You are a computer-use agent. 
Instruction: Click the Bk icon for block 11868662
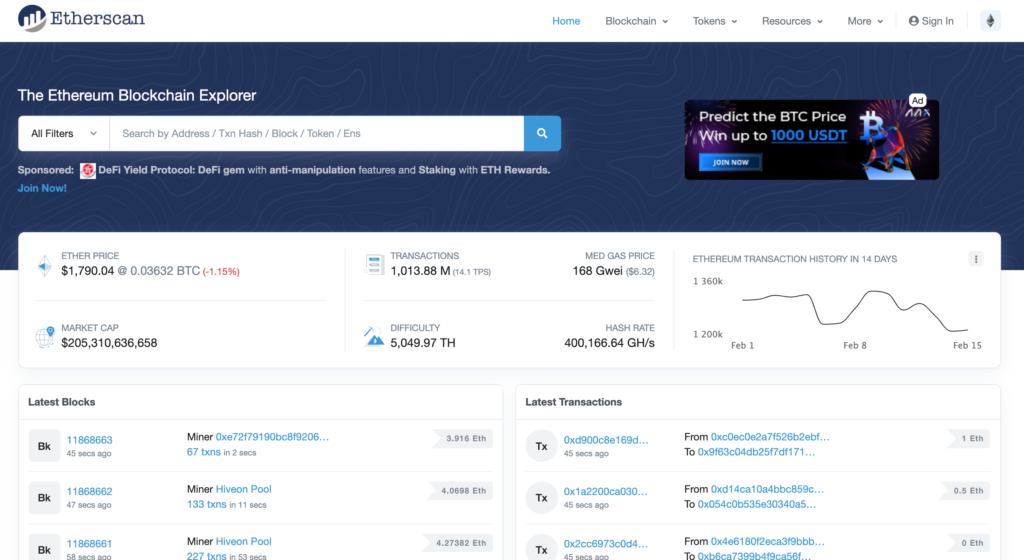point(44,498)
